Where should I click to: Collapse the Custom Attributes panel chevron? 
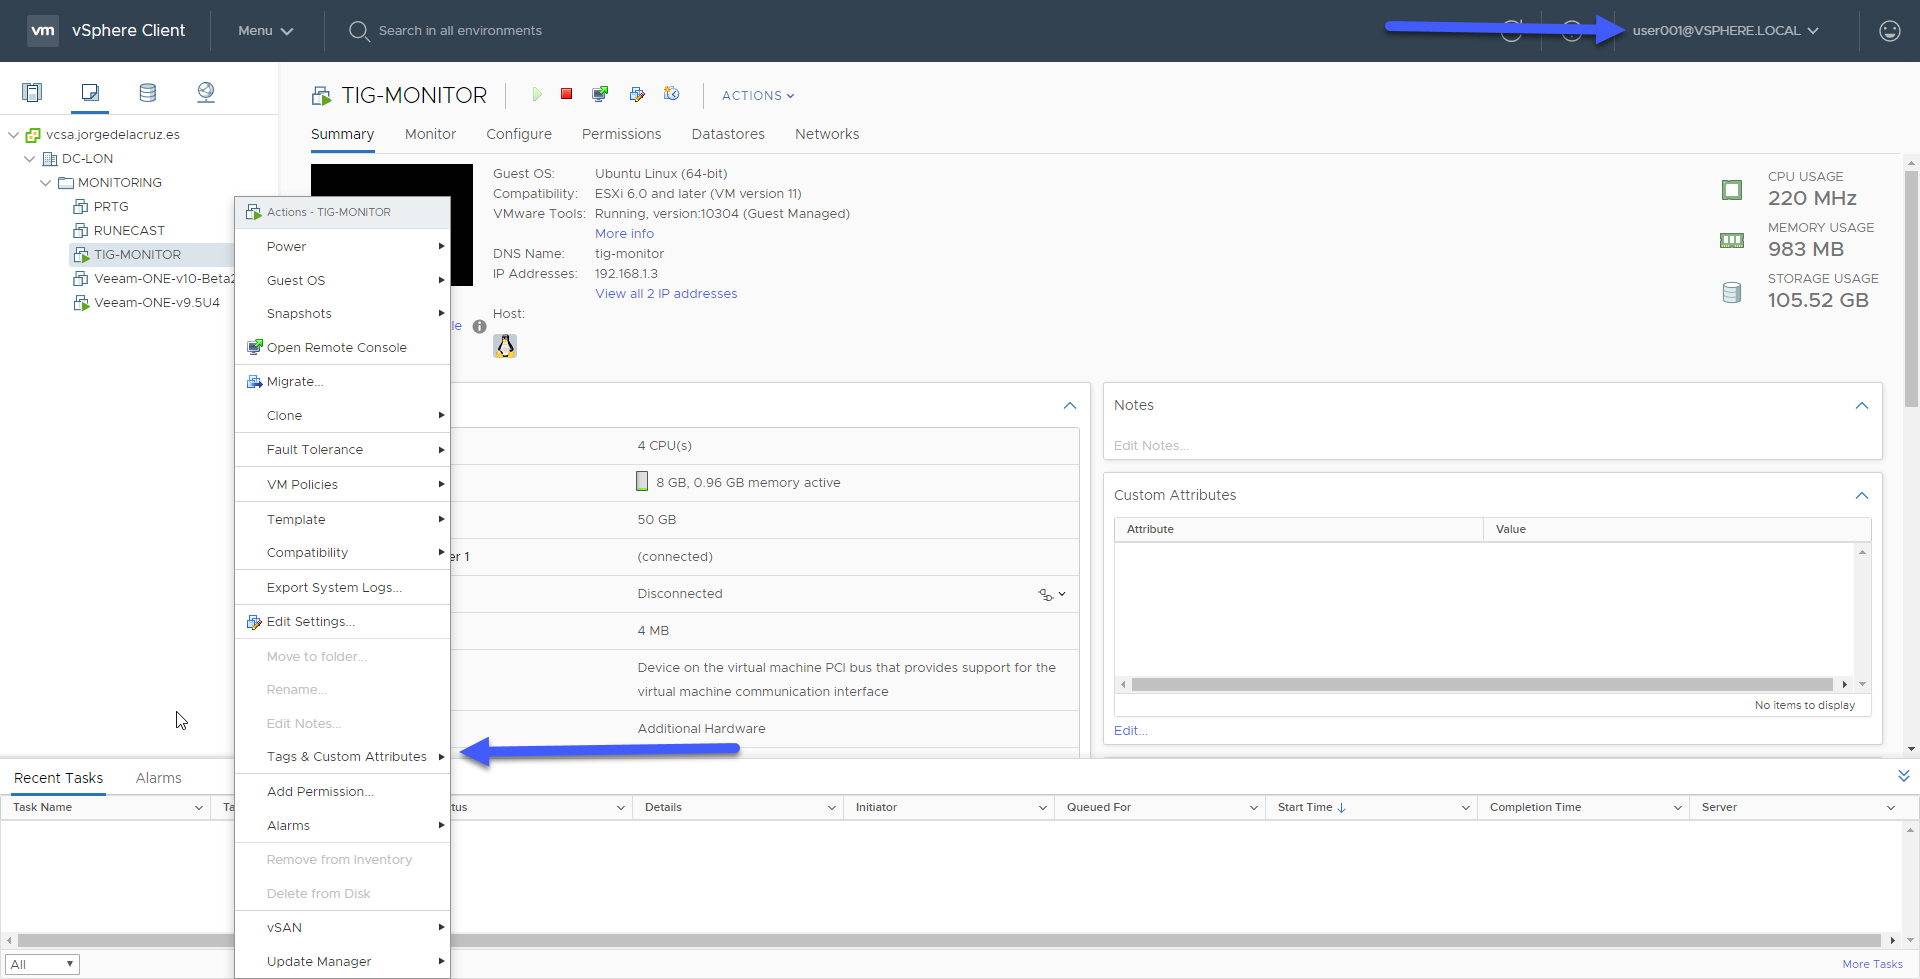(x=1861, y=495)
